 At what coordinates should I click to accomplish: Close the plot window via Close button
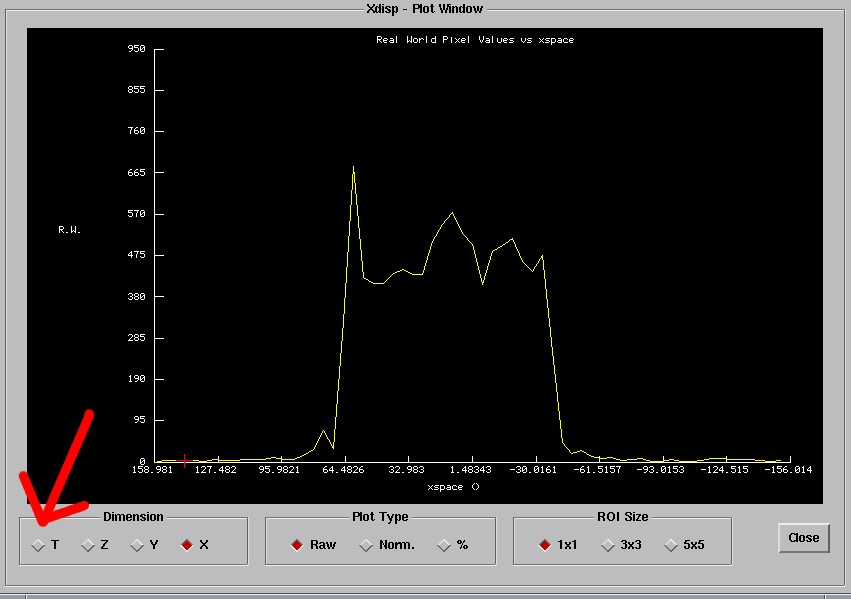[804, 538]
